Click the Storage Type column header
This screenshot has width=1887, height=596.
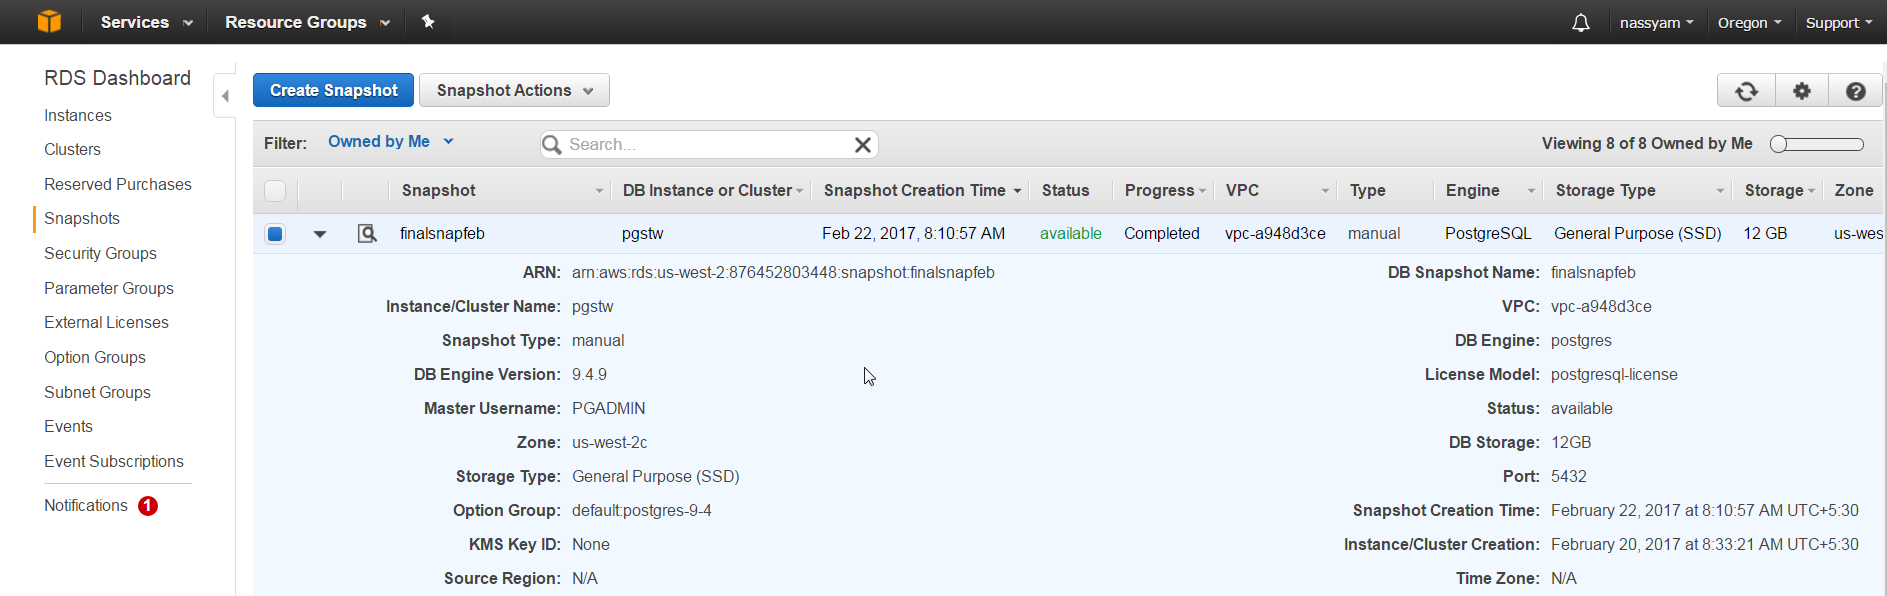tap(1606, 190)
